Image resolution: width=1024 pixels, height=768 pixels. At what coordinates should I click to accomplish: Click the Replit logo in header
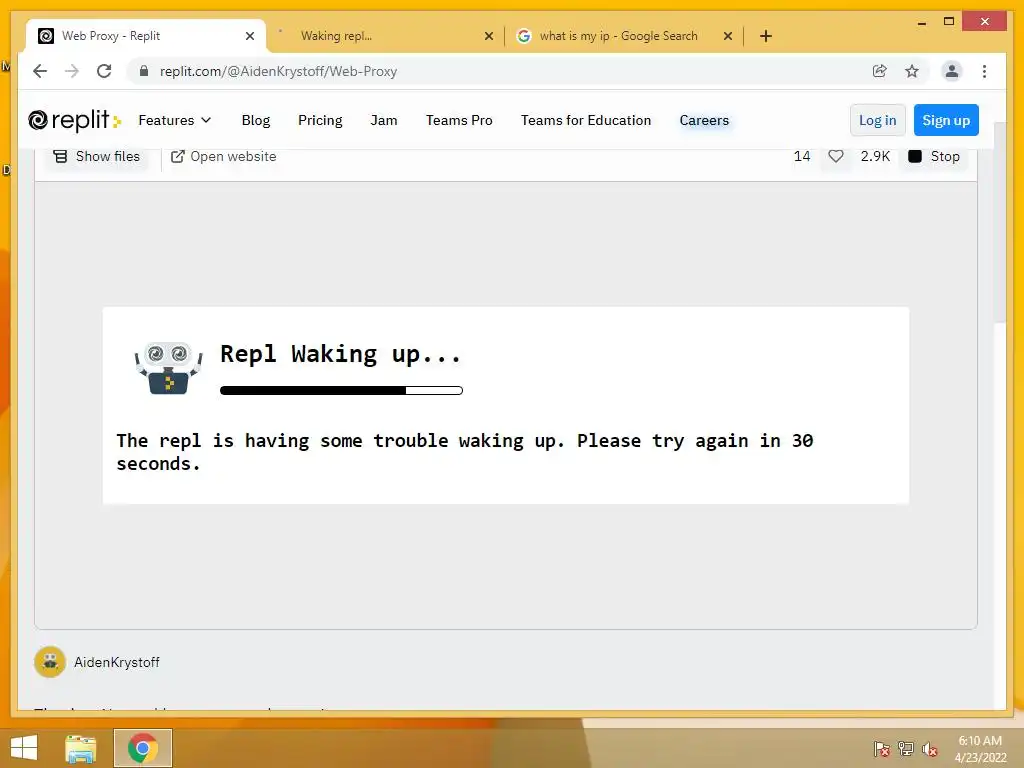coord(74,120)
